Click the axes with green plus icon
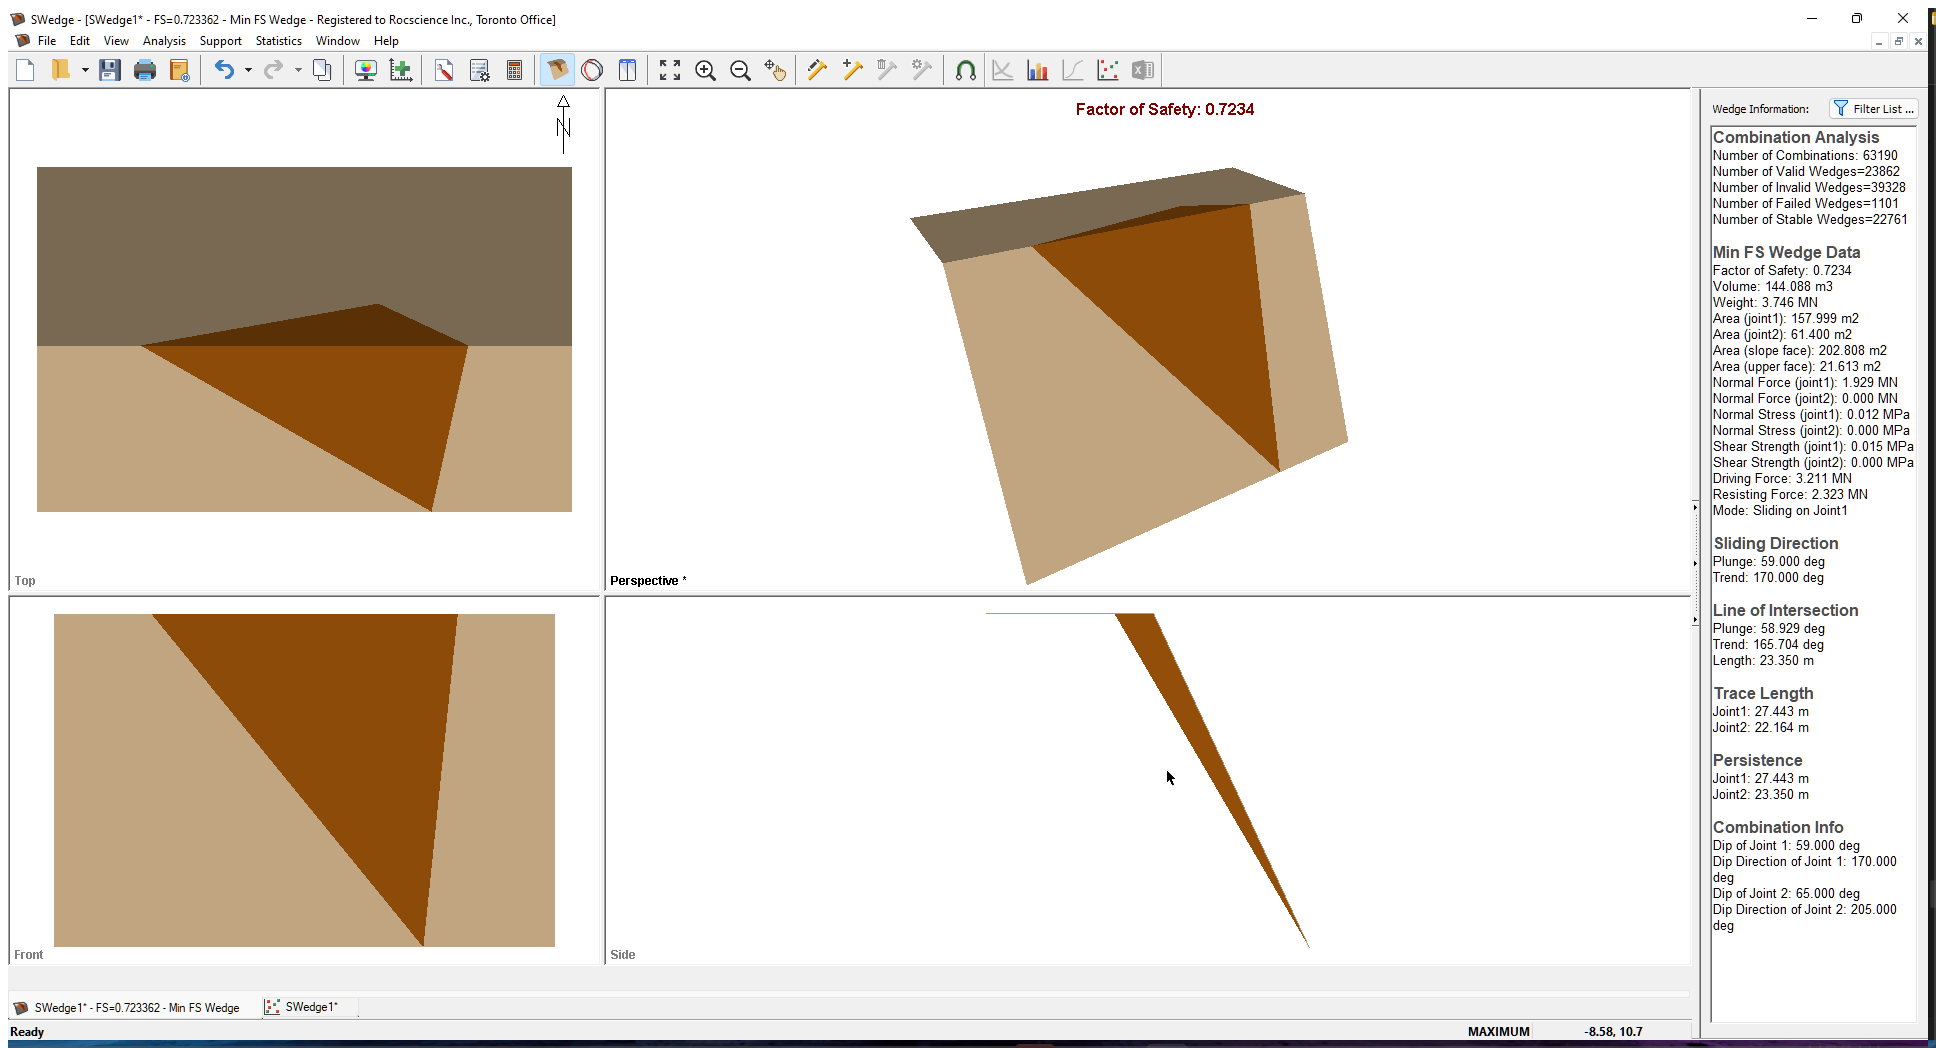This screenshot has width=1936, height=1048. click(x=401, y=70)
